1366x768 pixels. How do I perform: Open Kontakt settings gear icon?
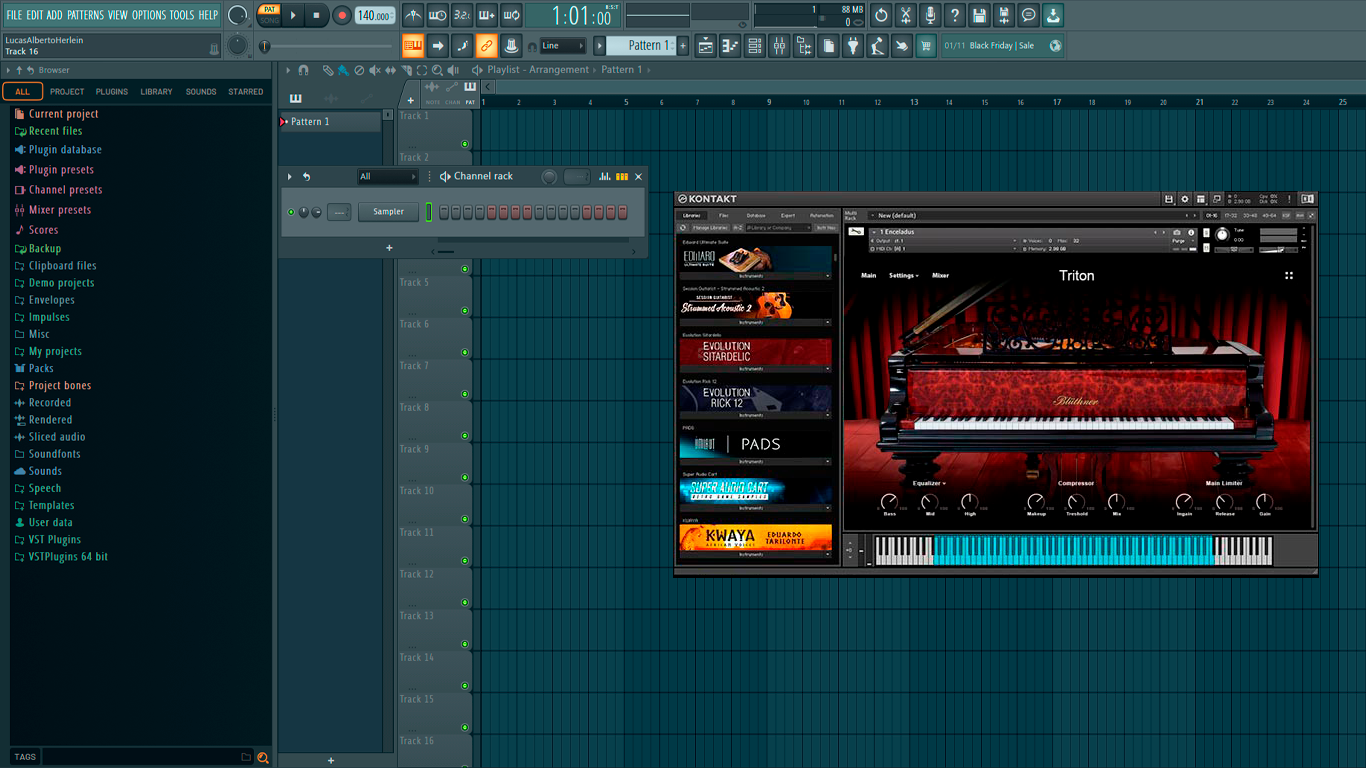1185,199
